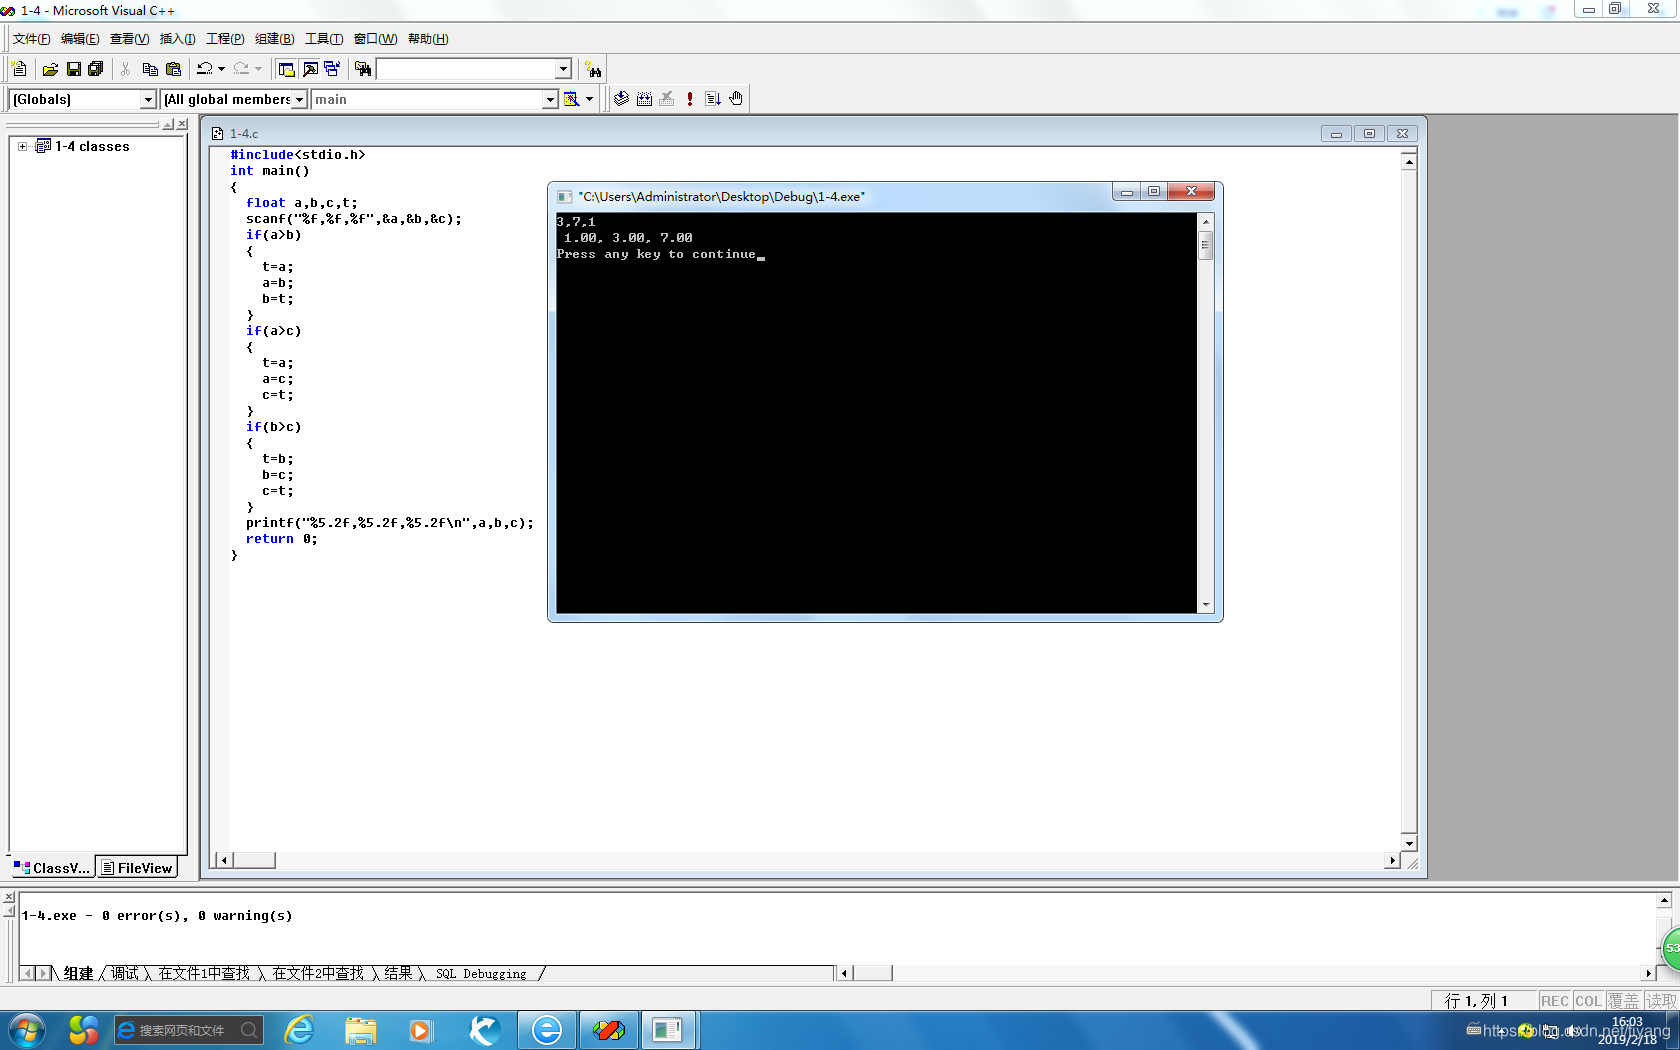Screen dimensions: 1680x1050
Task: Select the 组建 output tab
Action: pyautogui.click(x=78, y=973)
